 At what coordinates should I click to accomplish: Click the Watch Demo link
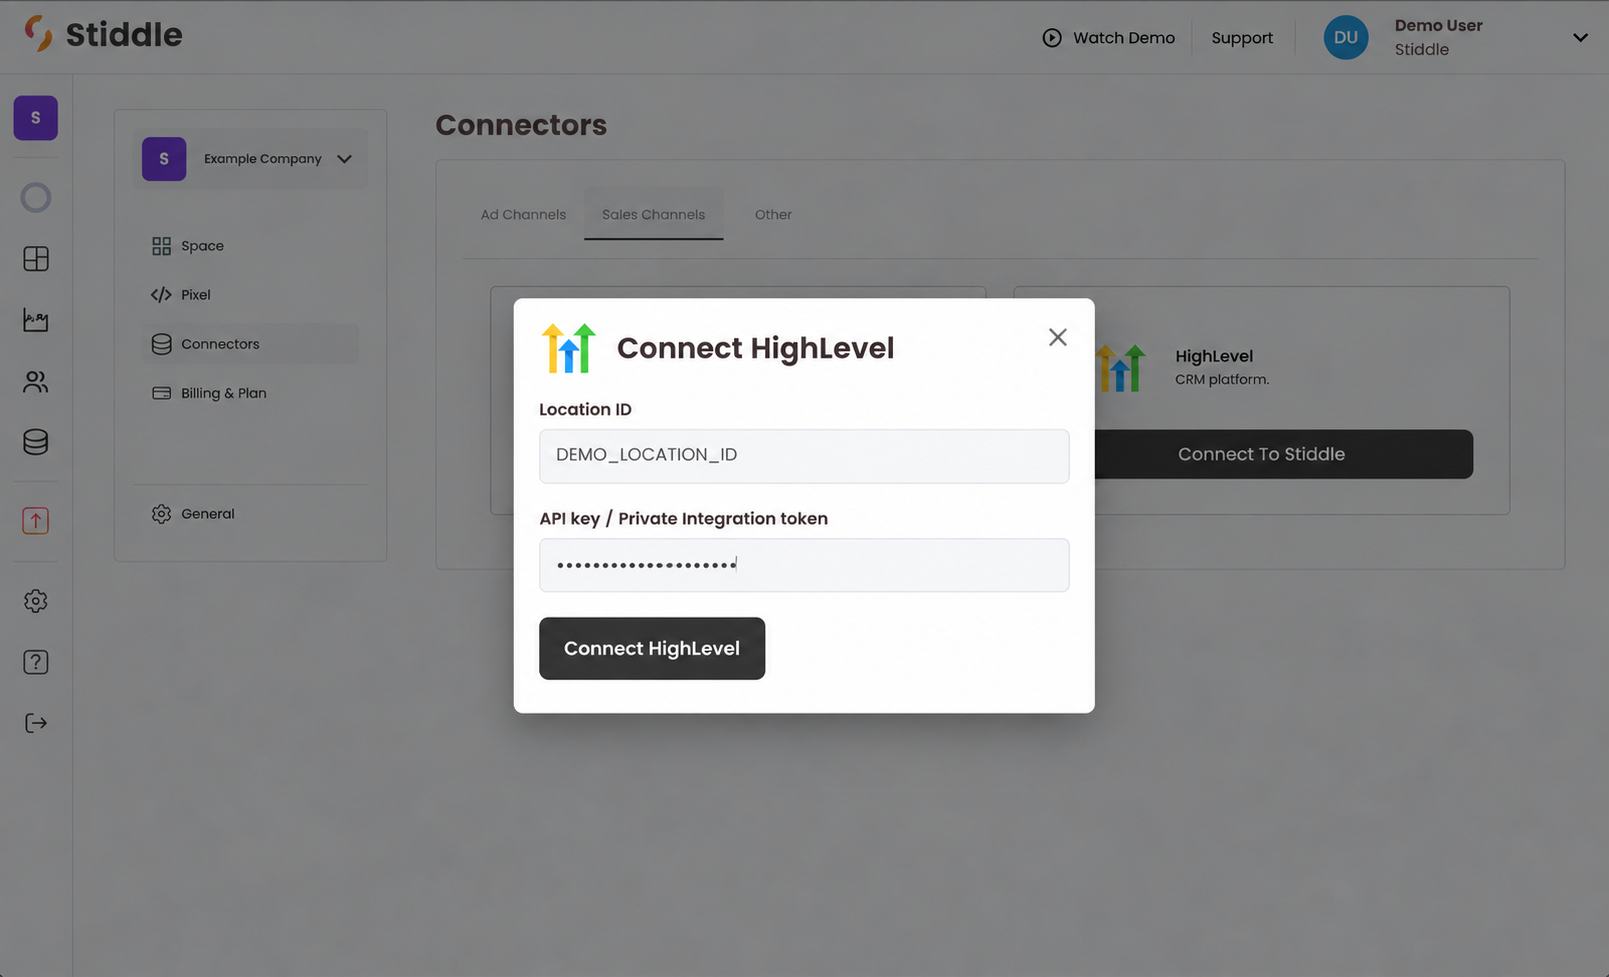(1108, 38)
